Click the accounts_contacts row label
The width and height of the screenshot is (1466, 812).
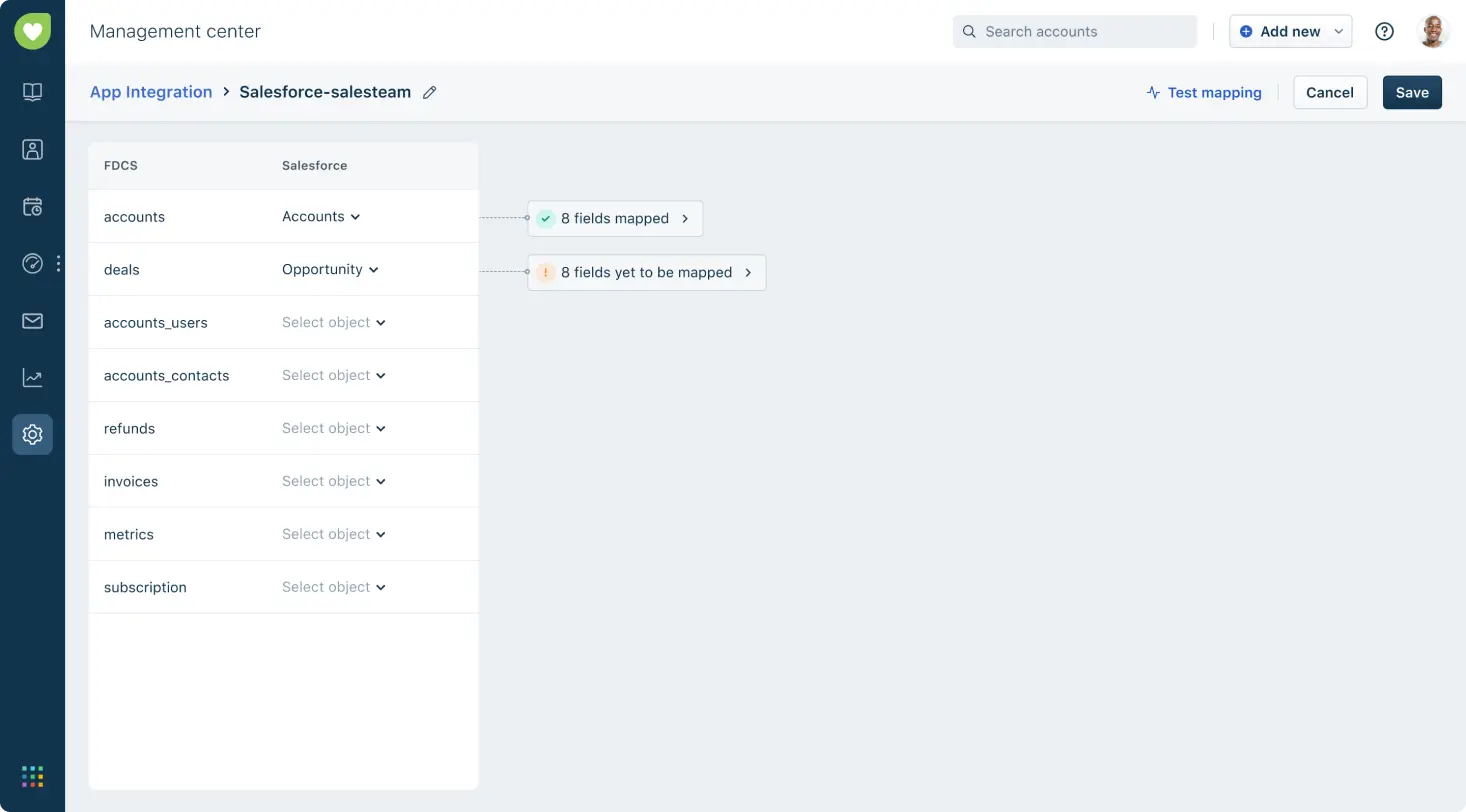tap(167, 375)
